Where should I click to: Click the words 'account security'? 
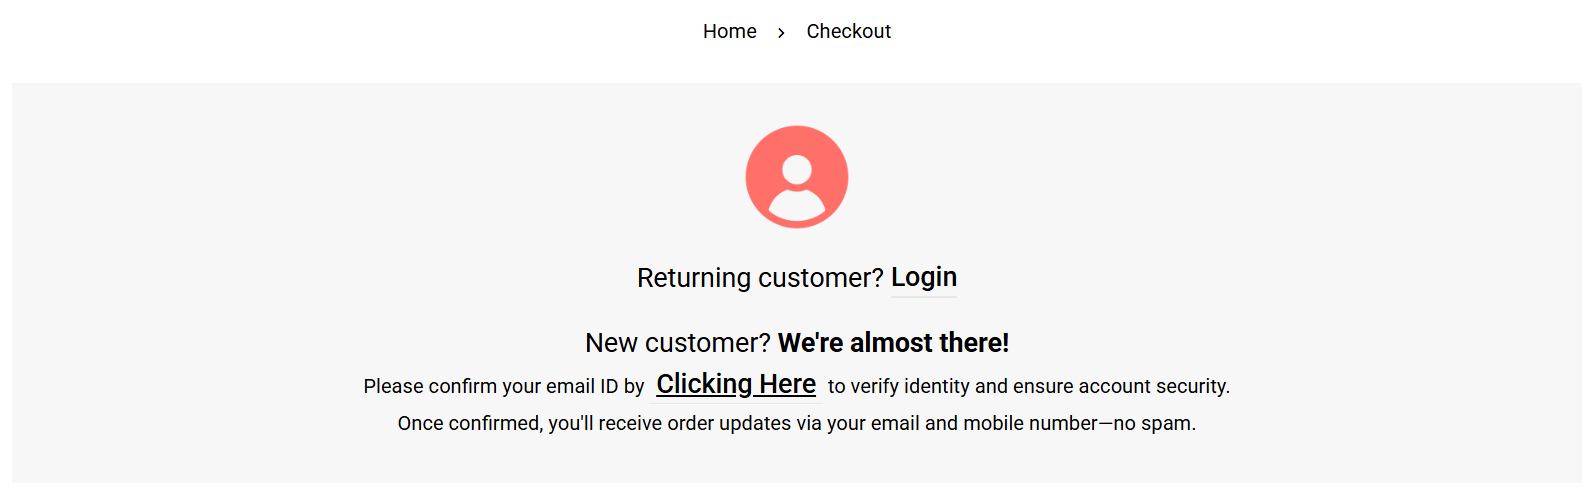click(1166, 387)
